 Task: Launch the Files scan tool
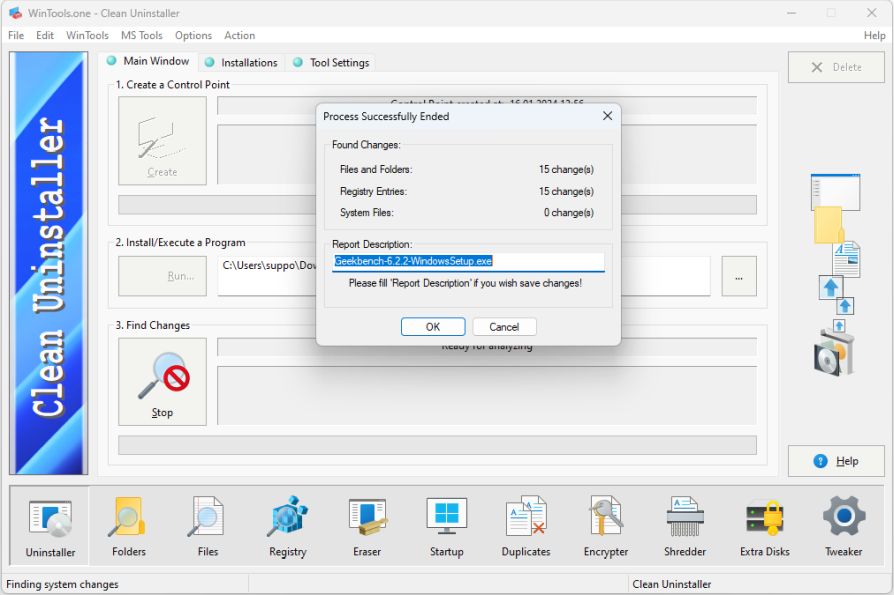tap(208, 525)
